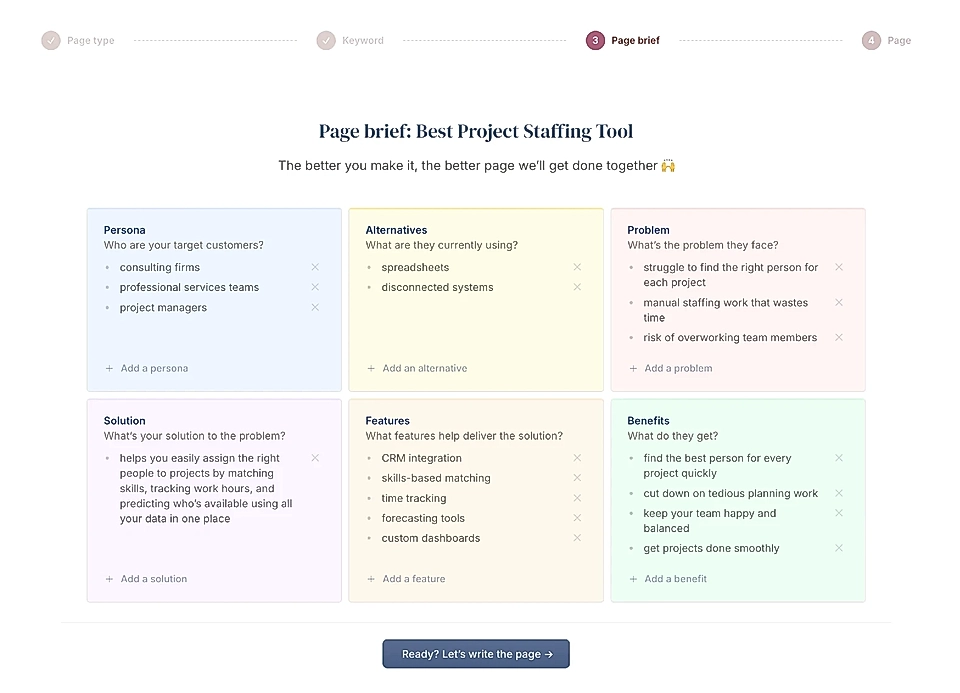Click "Add an alternative"
Image resolution: width=960 pixels, height=693 pixels.
416,368
